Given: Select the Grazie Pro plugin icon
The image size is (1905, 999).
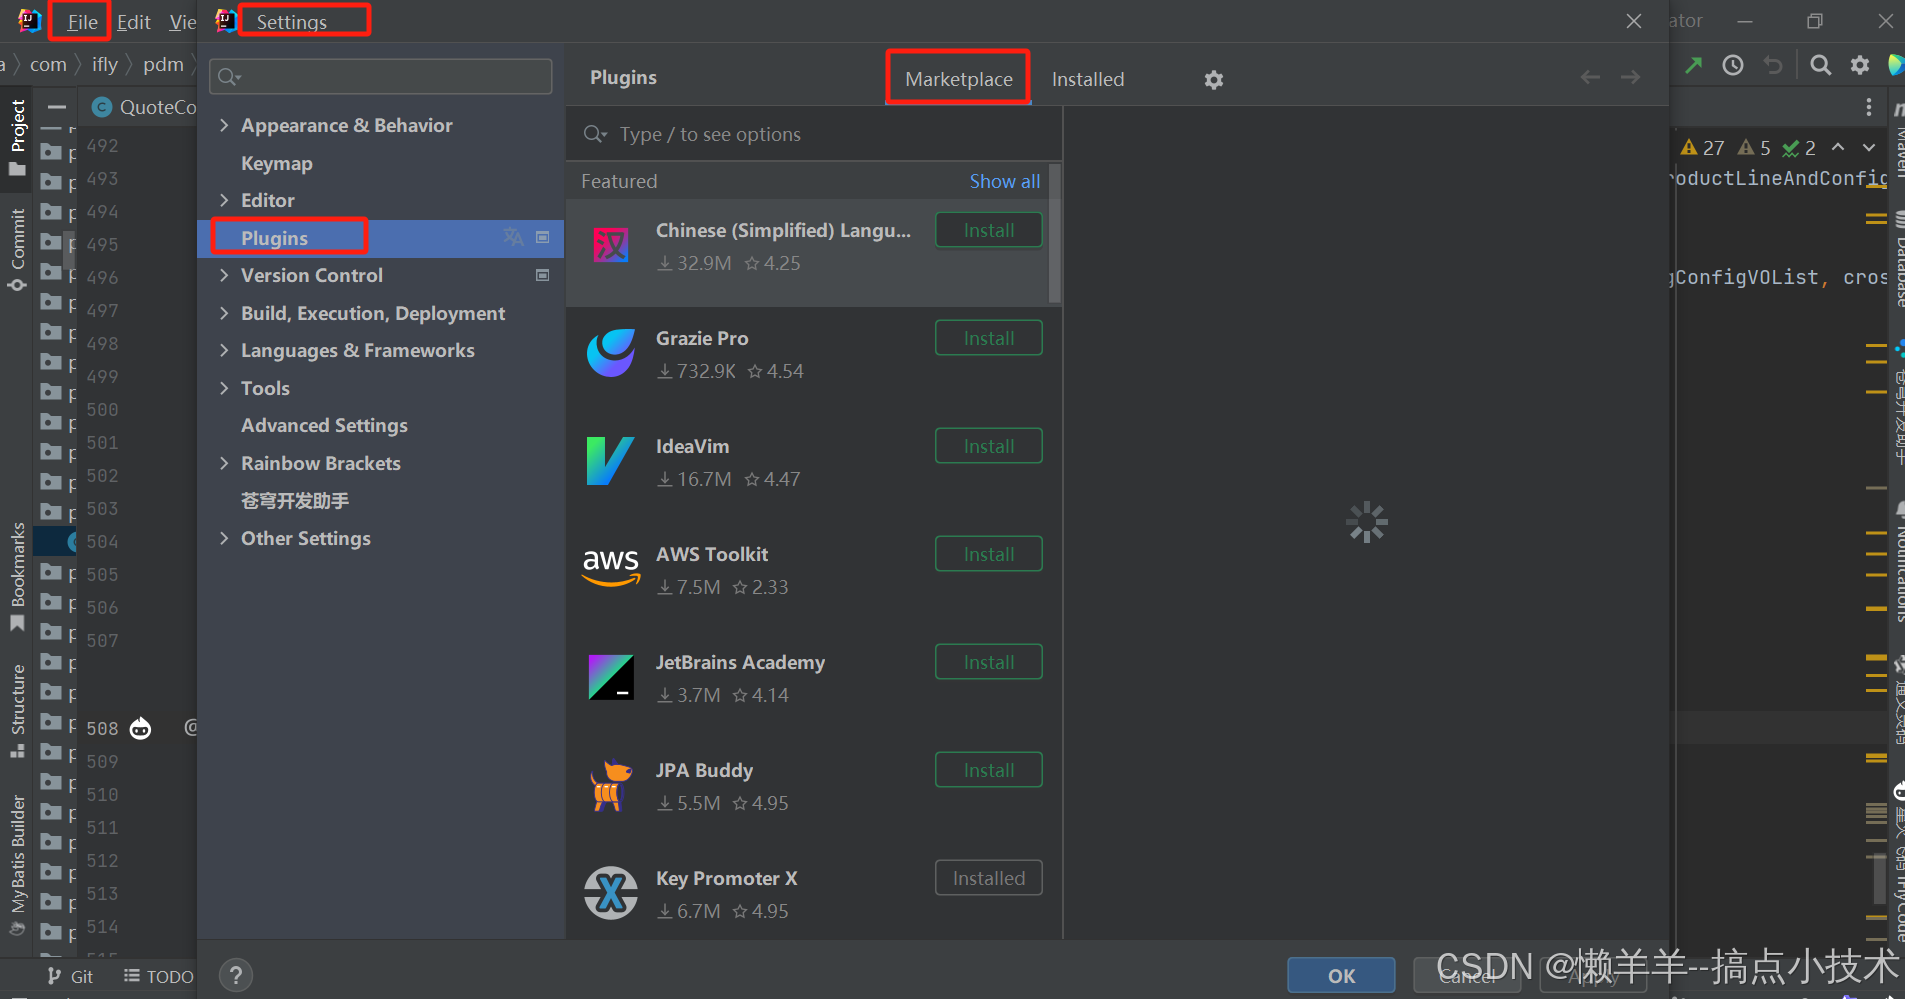Looking at the screenshot, I should click(x=611, y=353).
